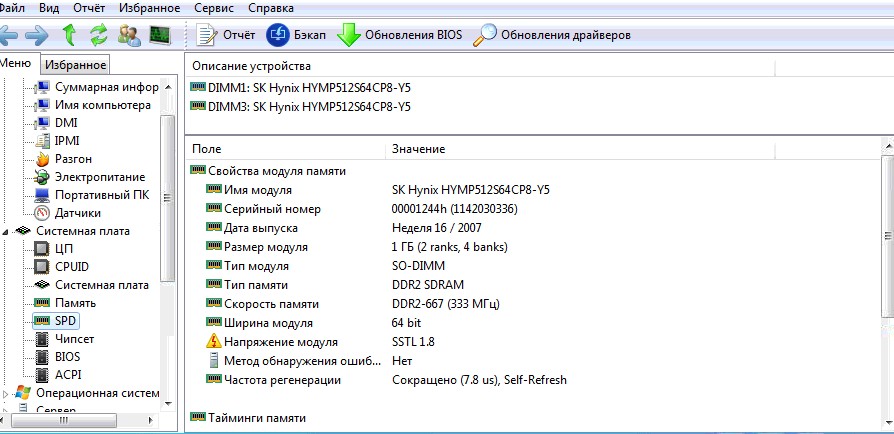Collapse the Системная плата tree branch
Image resolution: width=894 pixels, height=434 pixels.
6,232
